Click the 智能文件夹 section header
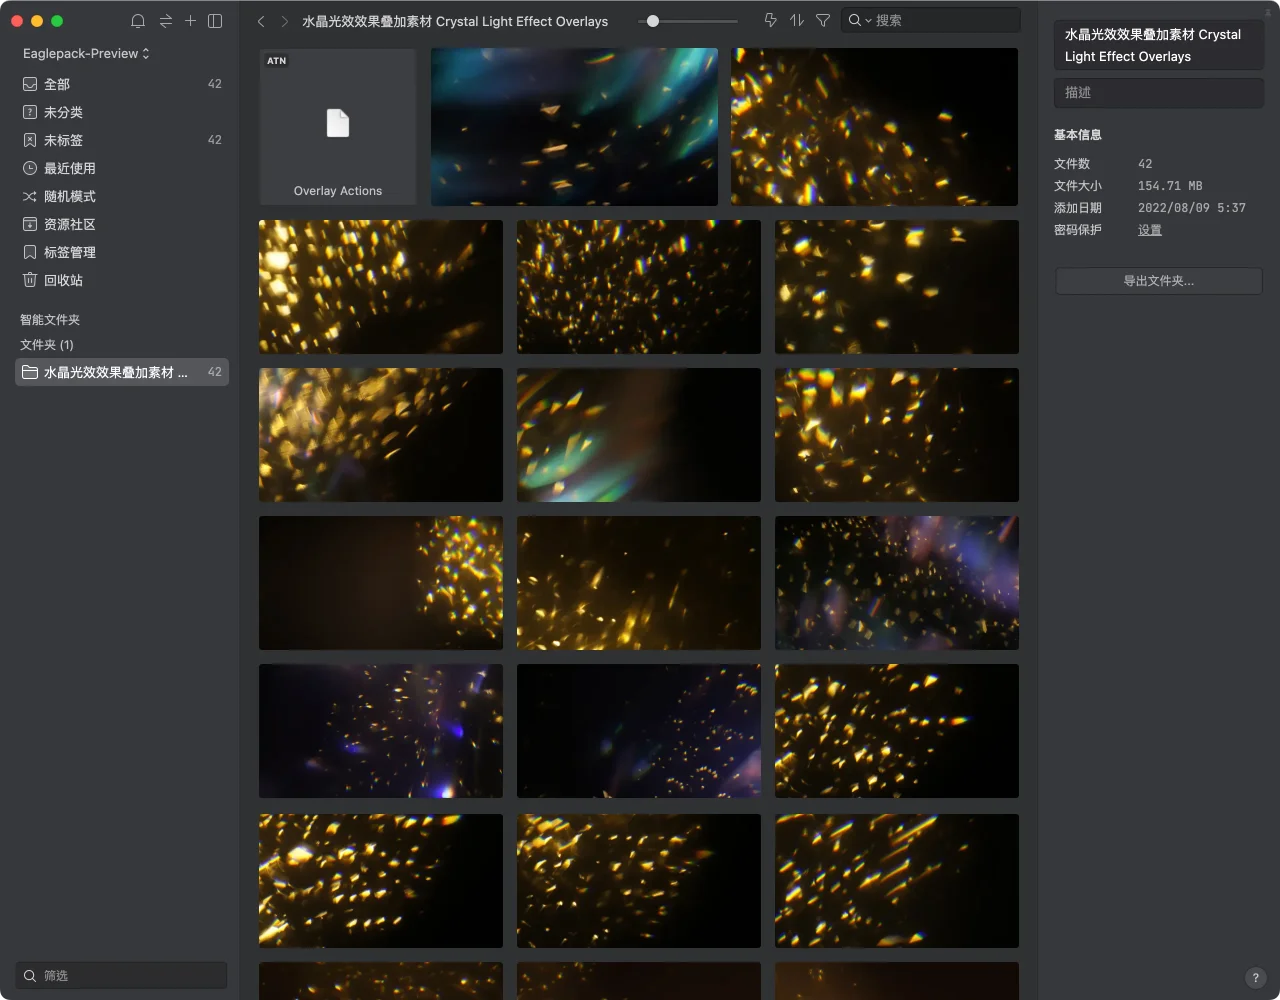The height and width of the screenshot is (1000, 1280). click(50, 320)
